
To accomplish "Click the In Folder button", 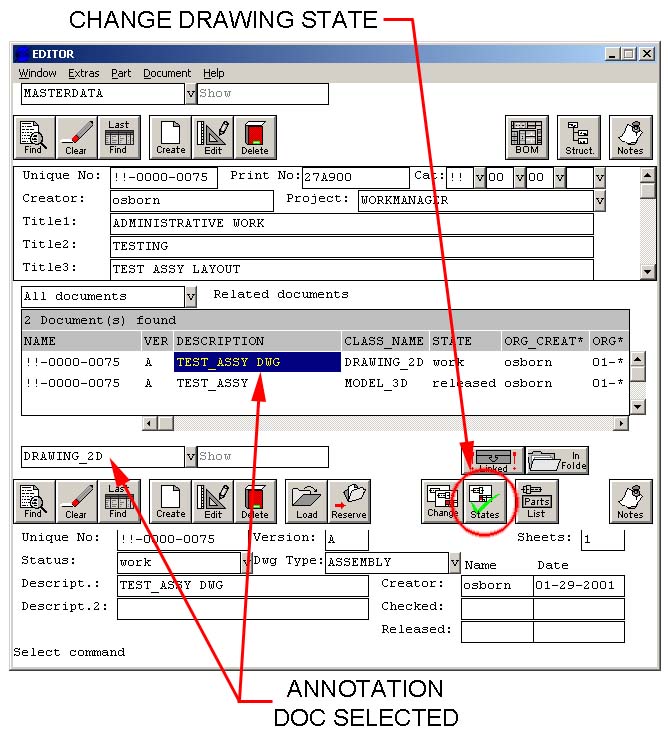I will click(557, 460).
